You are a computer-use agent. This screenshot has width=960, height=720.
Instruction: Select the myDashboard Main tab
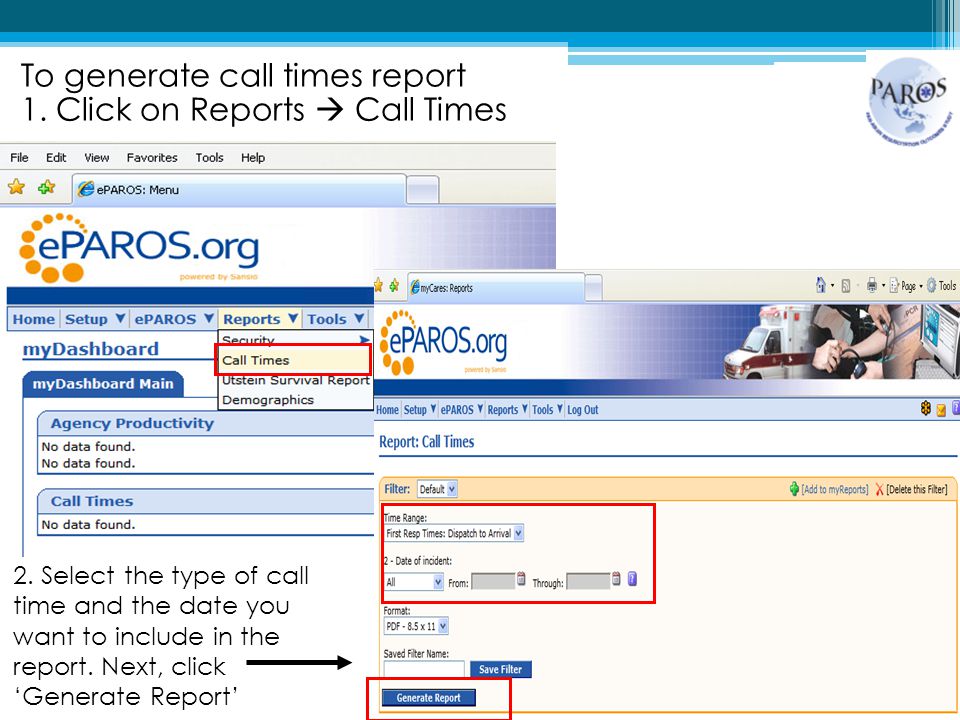coord(103,384)
